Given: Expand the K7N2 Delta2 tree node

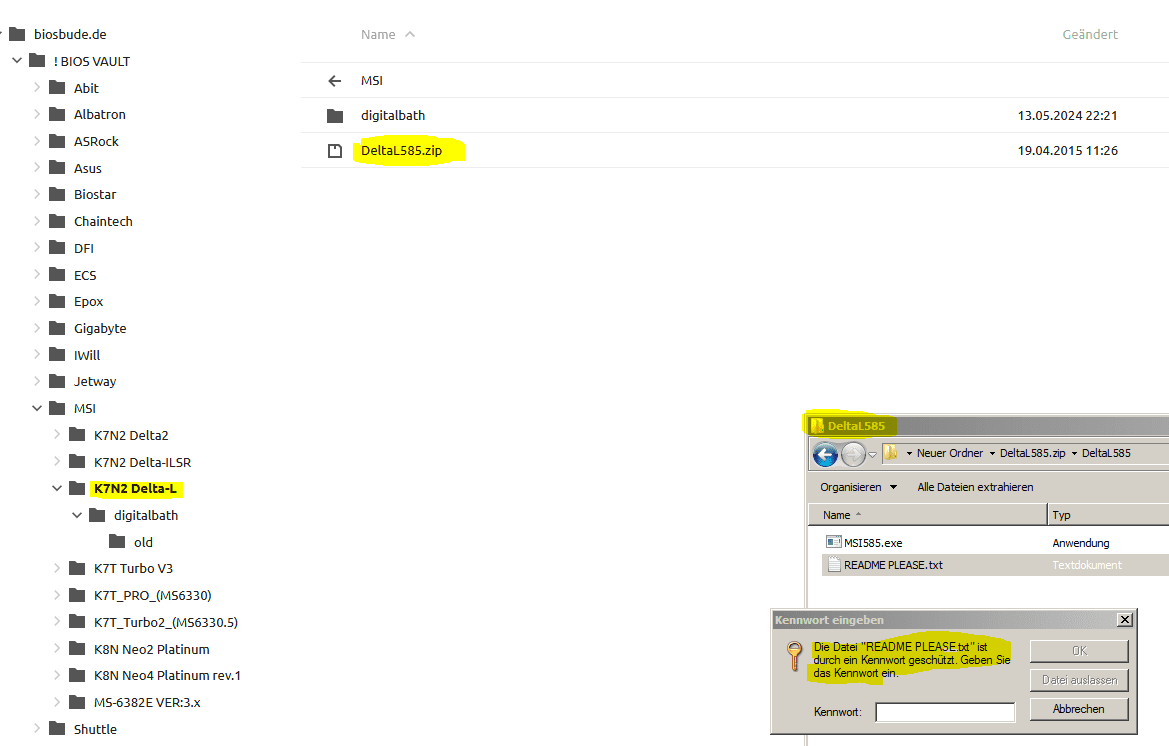Looking at the screenshot, I should 57,434.
